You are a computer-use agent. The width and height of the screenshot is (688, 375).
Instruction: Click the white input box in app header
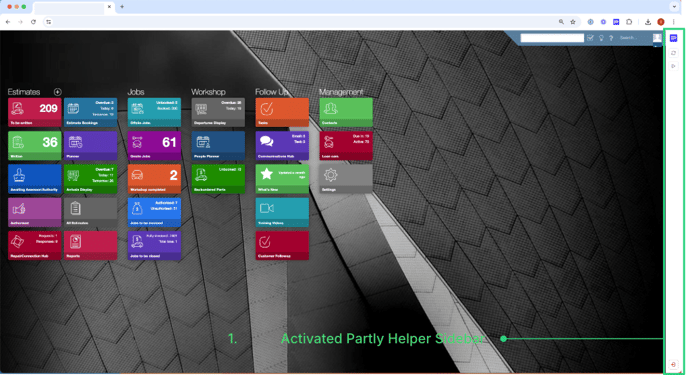[x=552, y=38]
